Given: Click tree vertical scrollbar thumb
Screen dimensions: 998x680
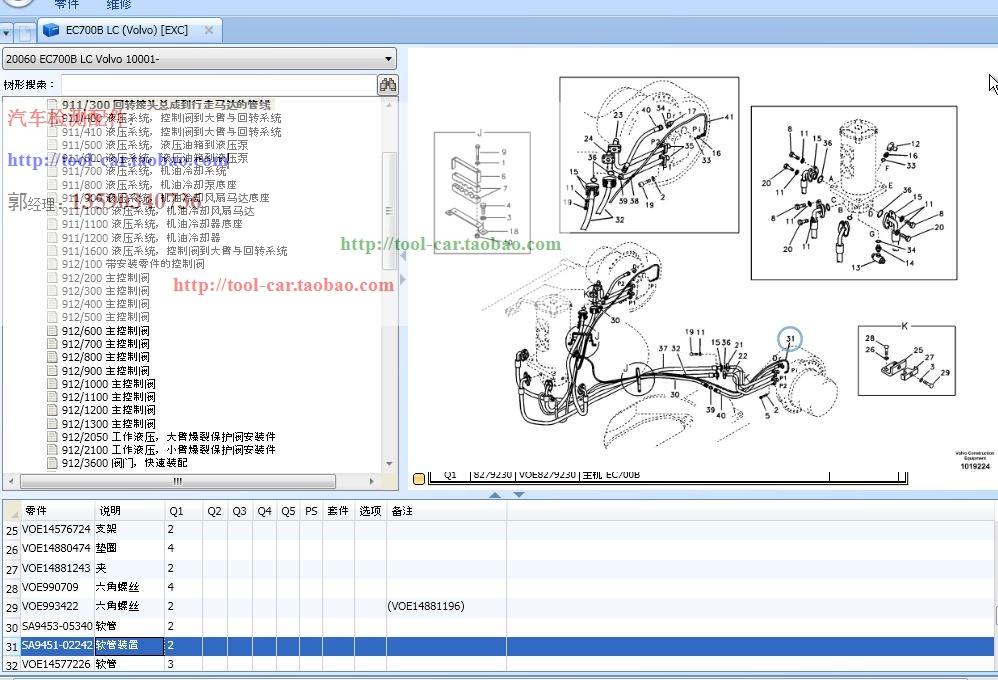Looking at the screenshot, I should click(x=389, y=210).
